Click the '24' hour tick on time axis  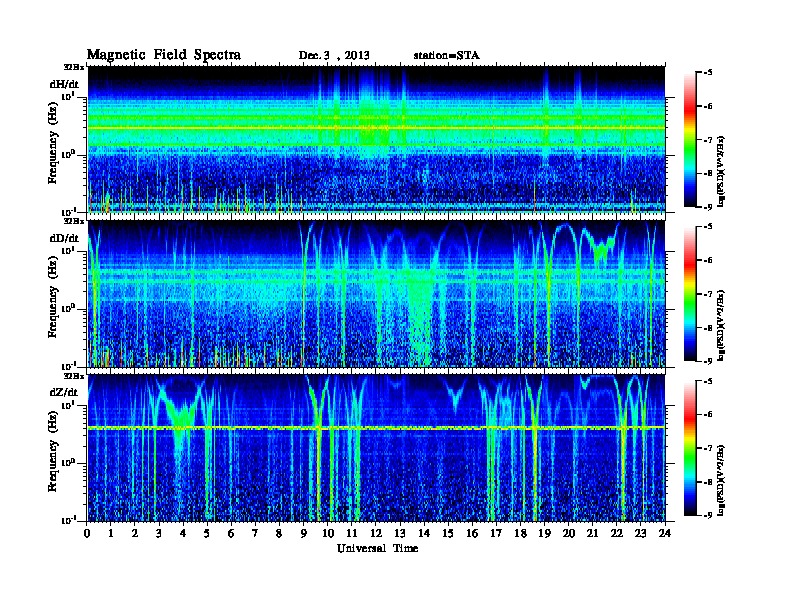665,534
